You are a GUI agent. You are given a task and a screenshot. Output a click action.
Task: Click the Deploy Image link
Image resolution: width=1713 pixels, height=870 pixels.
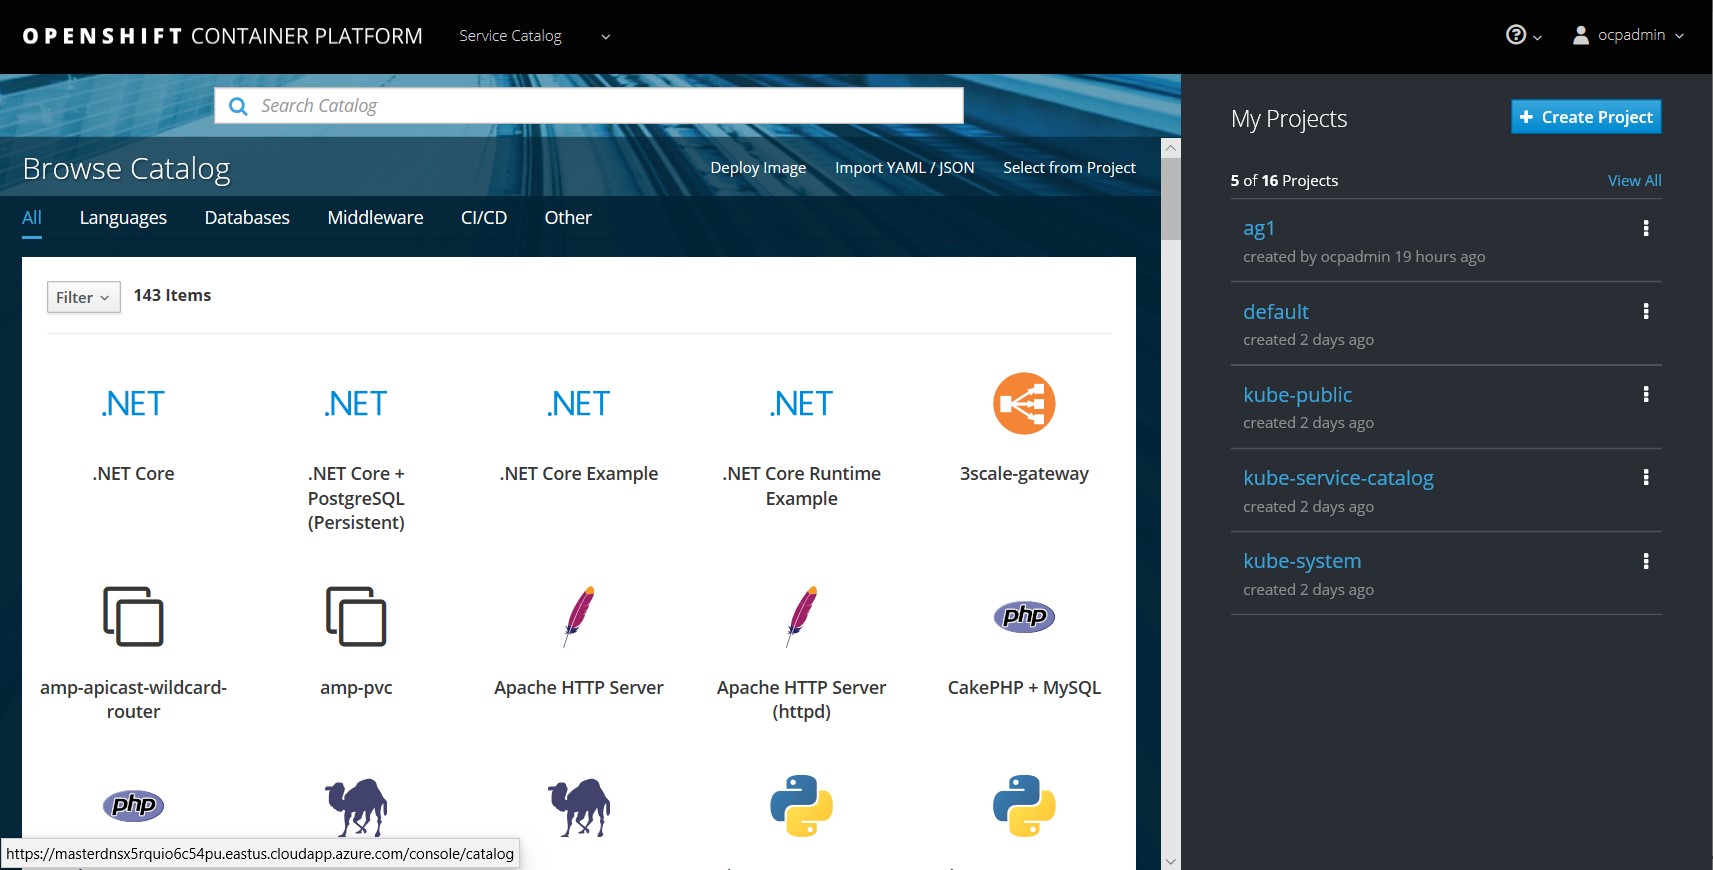tap(758, 168)
